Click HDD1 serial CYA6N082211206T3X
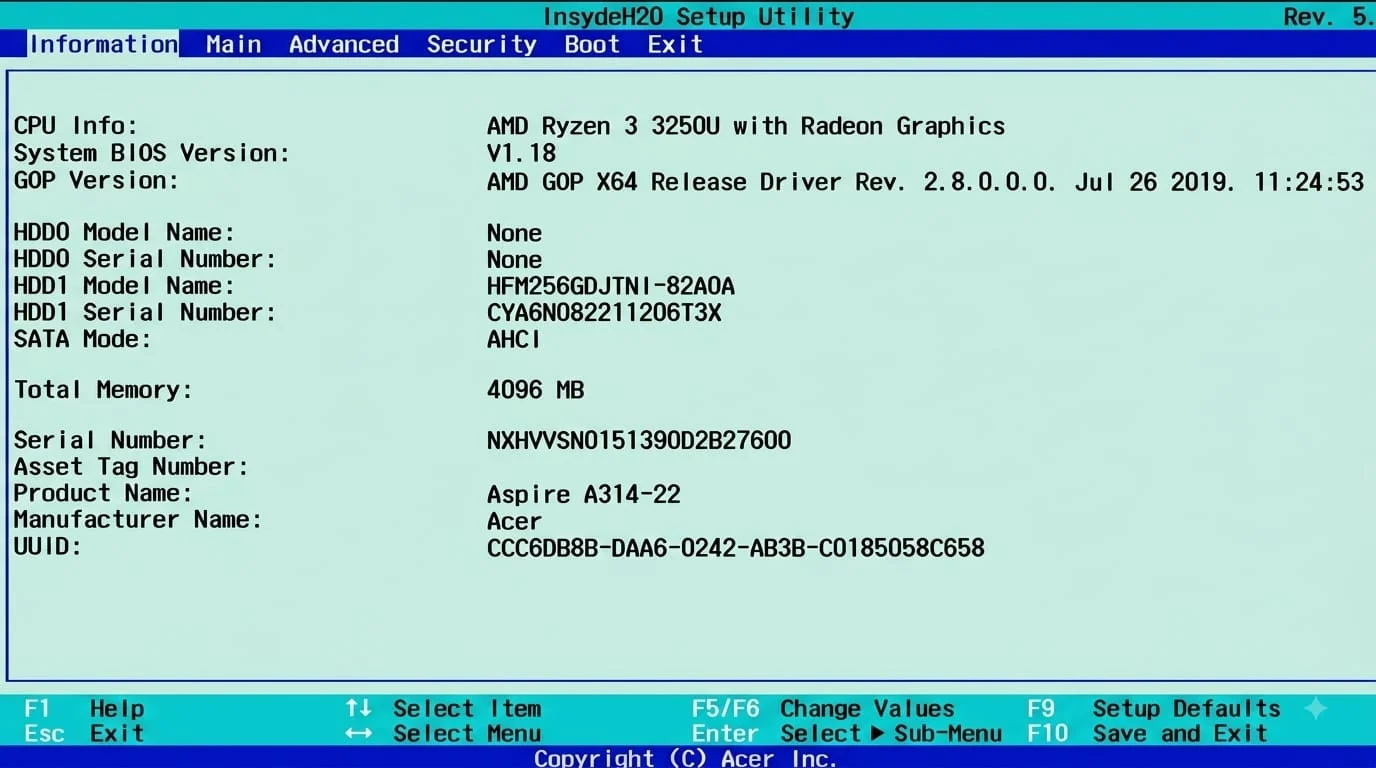1376x768 pixels. pos(604,313)
